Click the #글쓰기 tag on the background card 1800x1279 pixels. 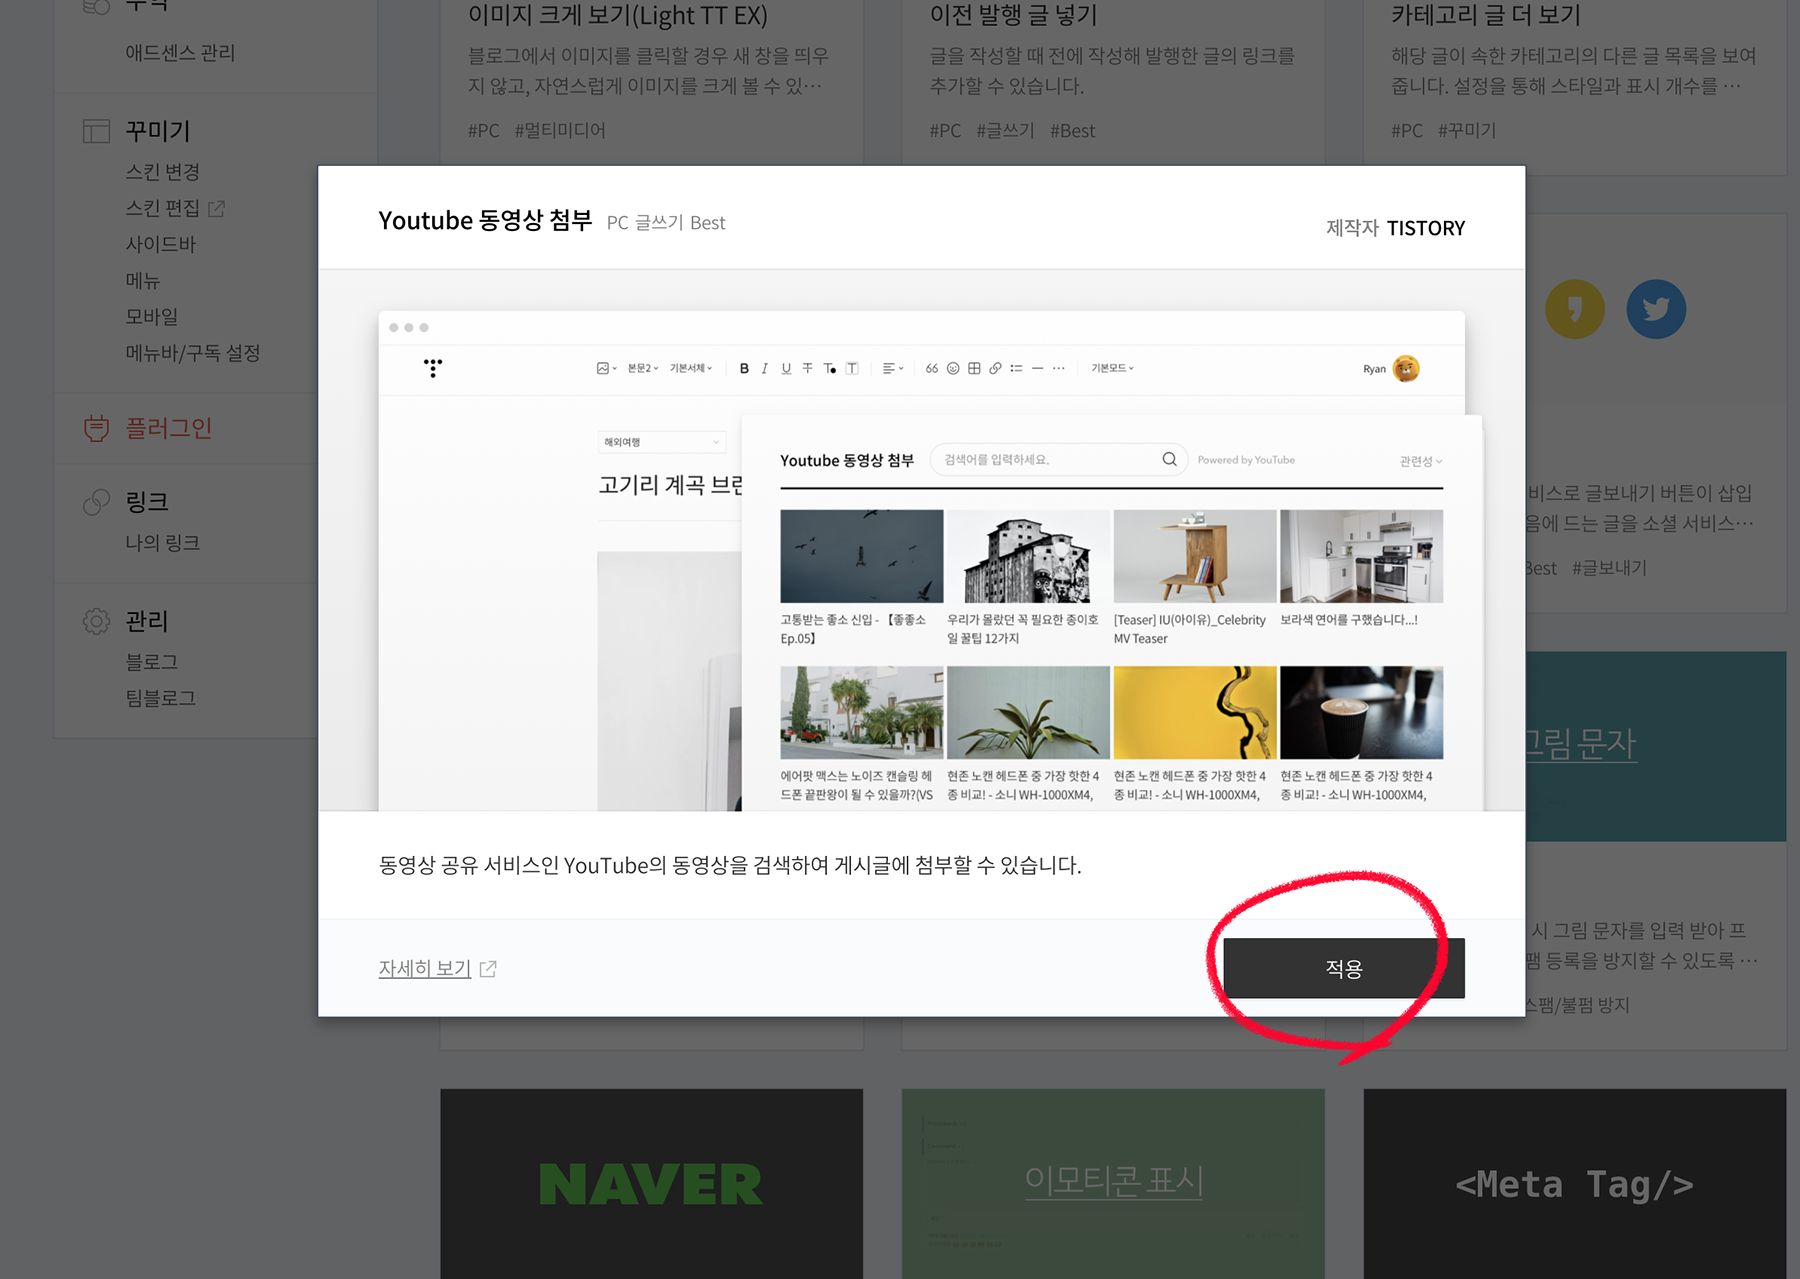coord(1005,131)
